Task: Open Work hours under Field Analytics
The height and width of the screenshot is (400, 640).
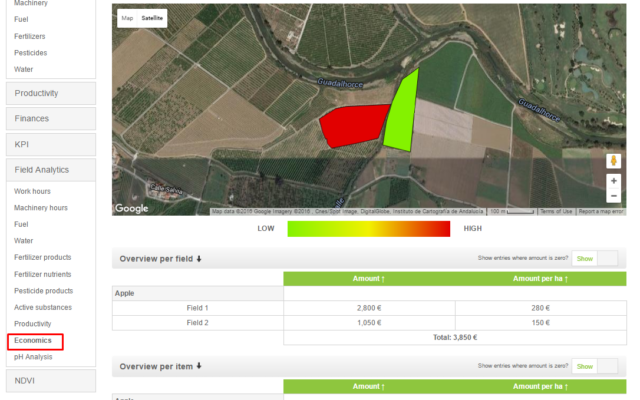Action: coord(32,191)
